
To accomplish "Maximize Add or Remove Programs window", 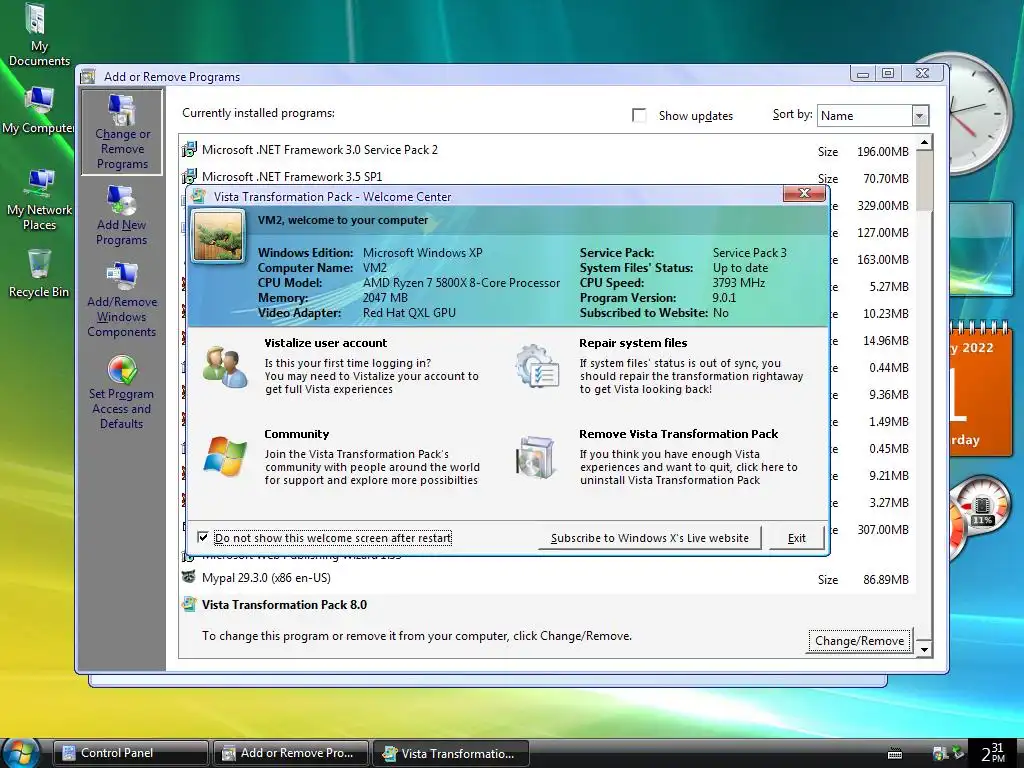I will (888, 73).
